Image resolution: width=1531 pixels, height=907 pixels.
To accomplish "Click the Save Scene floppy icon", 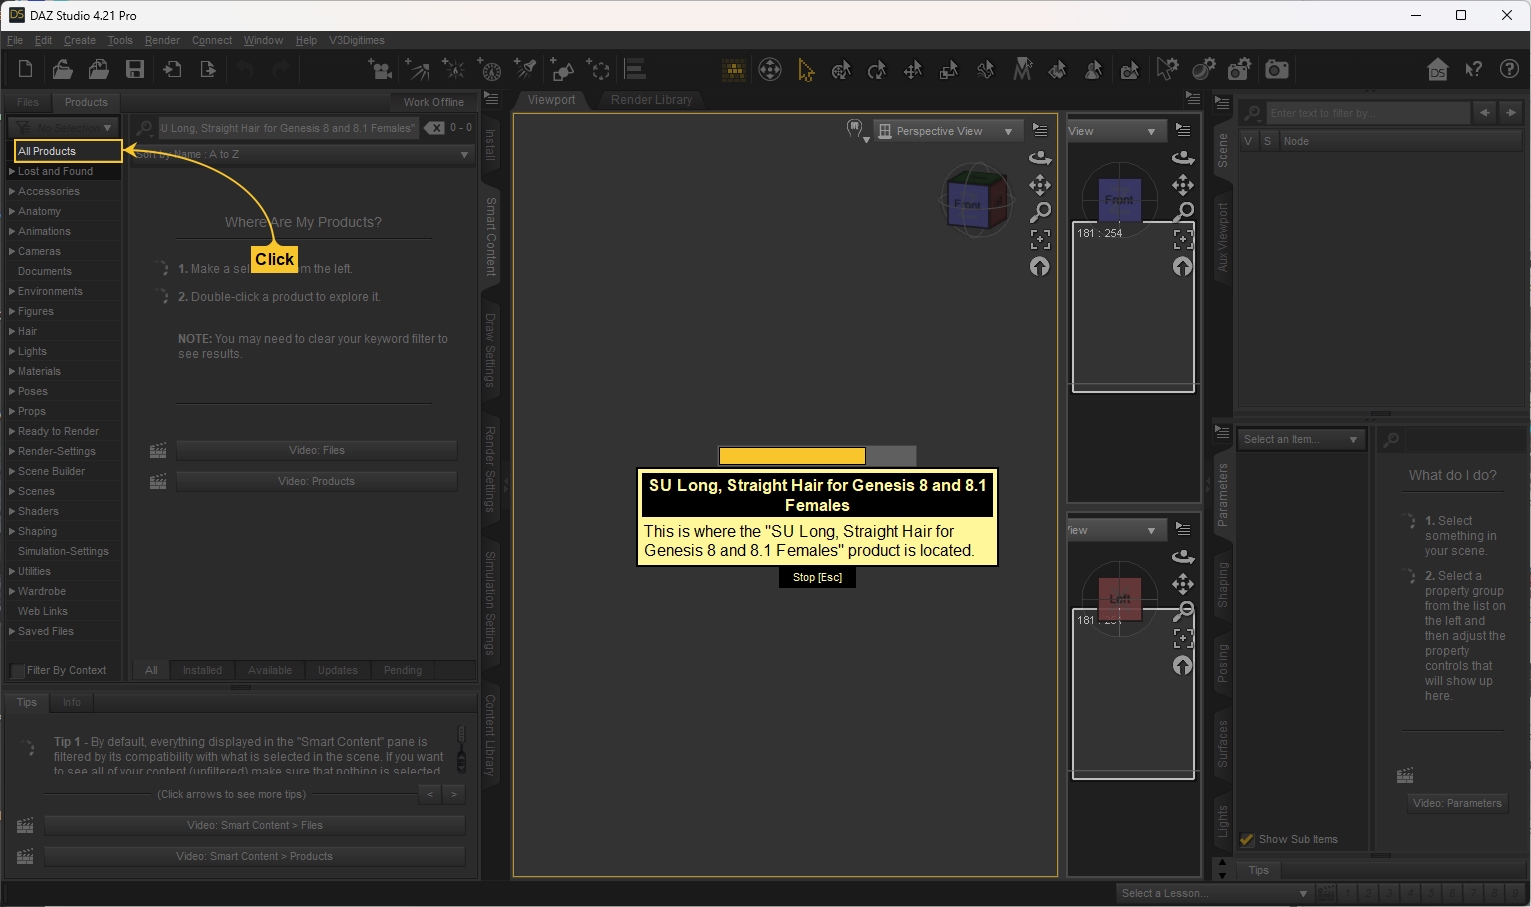I will pos(135,69).
